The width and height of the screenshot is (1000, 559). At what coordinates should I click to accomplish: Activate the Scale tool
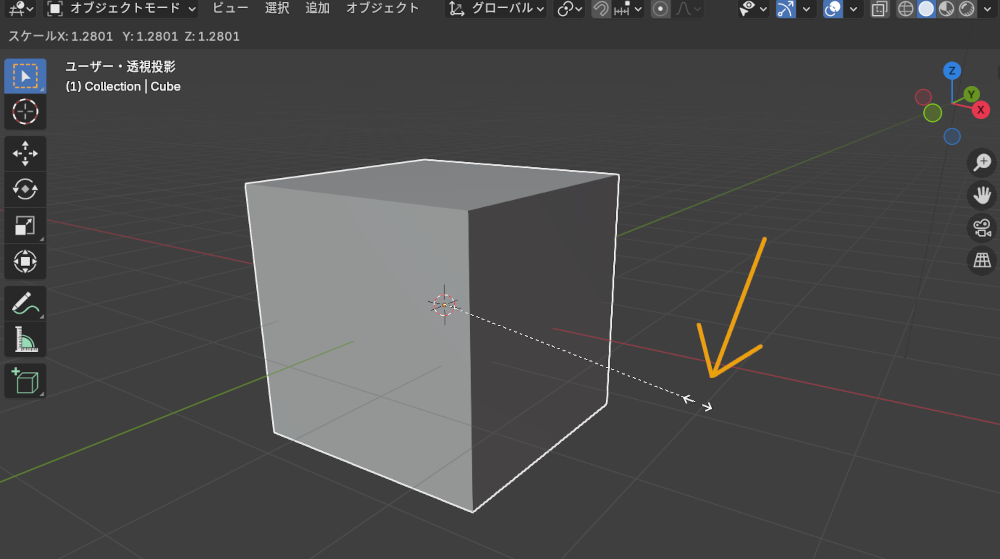point(25,226)
